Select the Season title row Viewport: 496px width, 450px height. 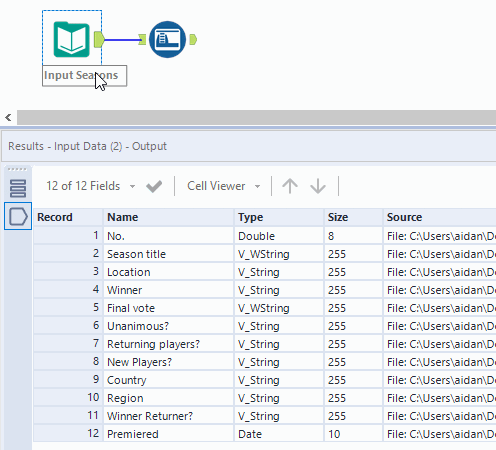coord(265,254)
